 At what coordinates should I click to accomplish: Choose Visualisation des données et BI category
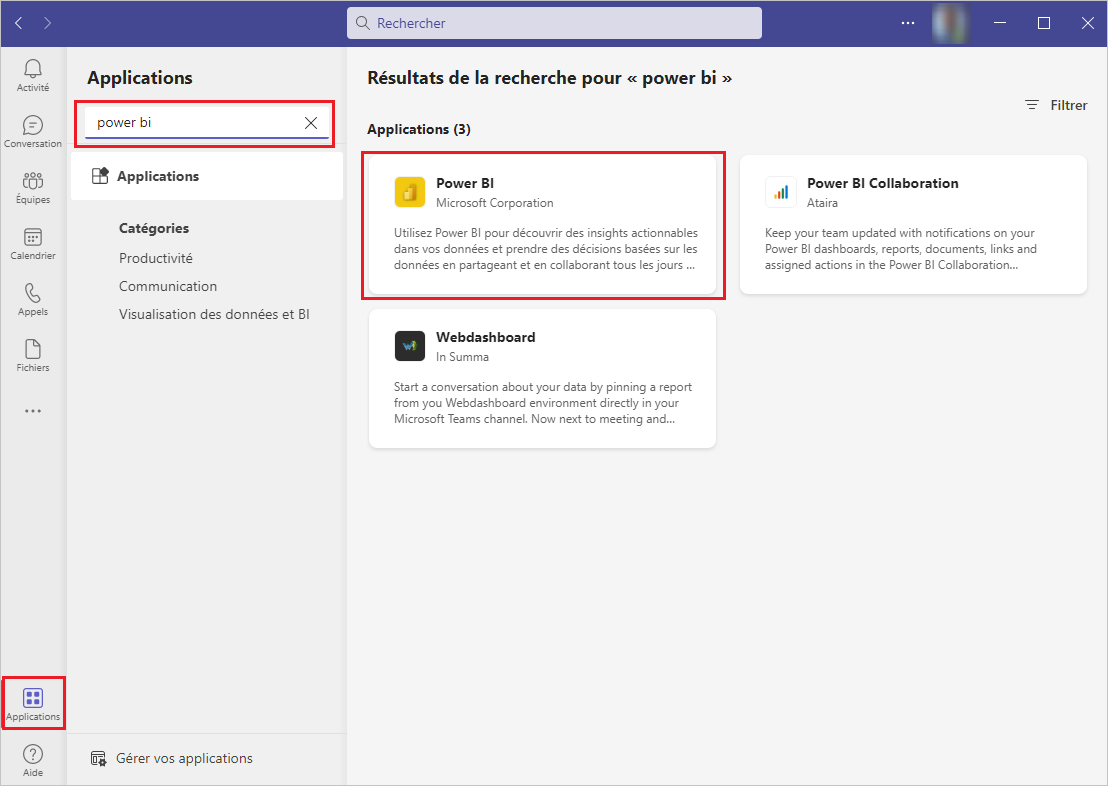click(214, 315)
